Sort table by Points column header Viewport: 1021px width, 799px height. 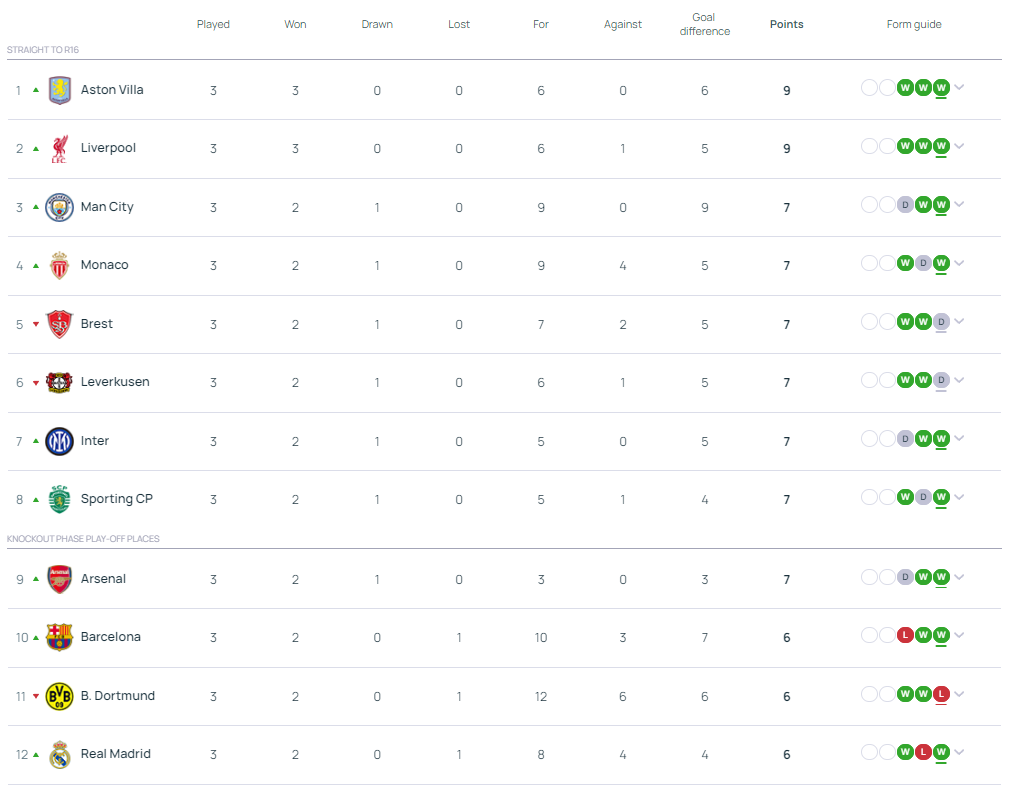[786, 24]
